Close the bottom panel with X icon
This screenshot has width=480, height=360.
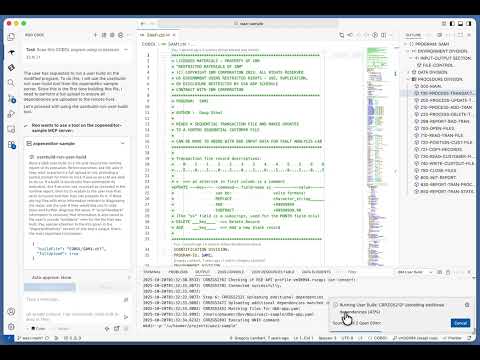click(x=469, y=272)
